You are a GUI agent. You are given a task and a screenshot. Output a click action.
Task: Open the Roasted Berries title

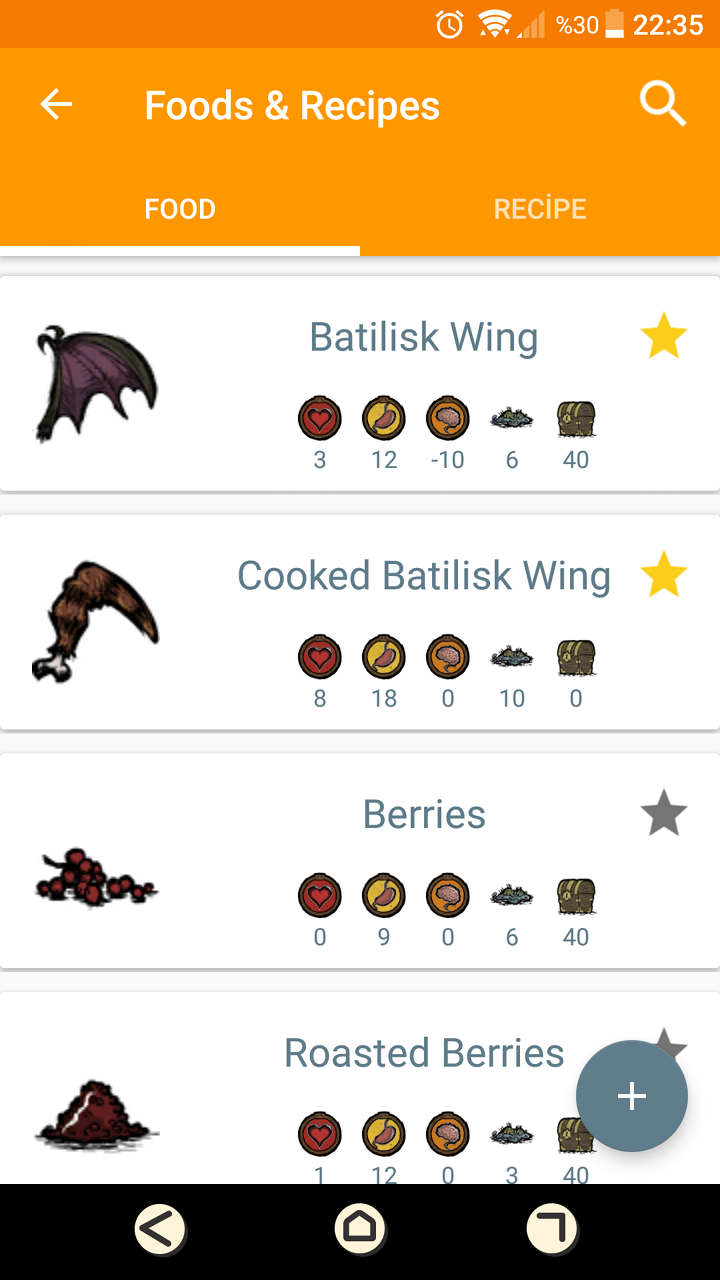pos(424,1053)
